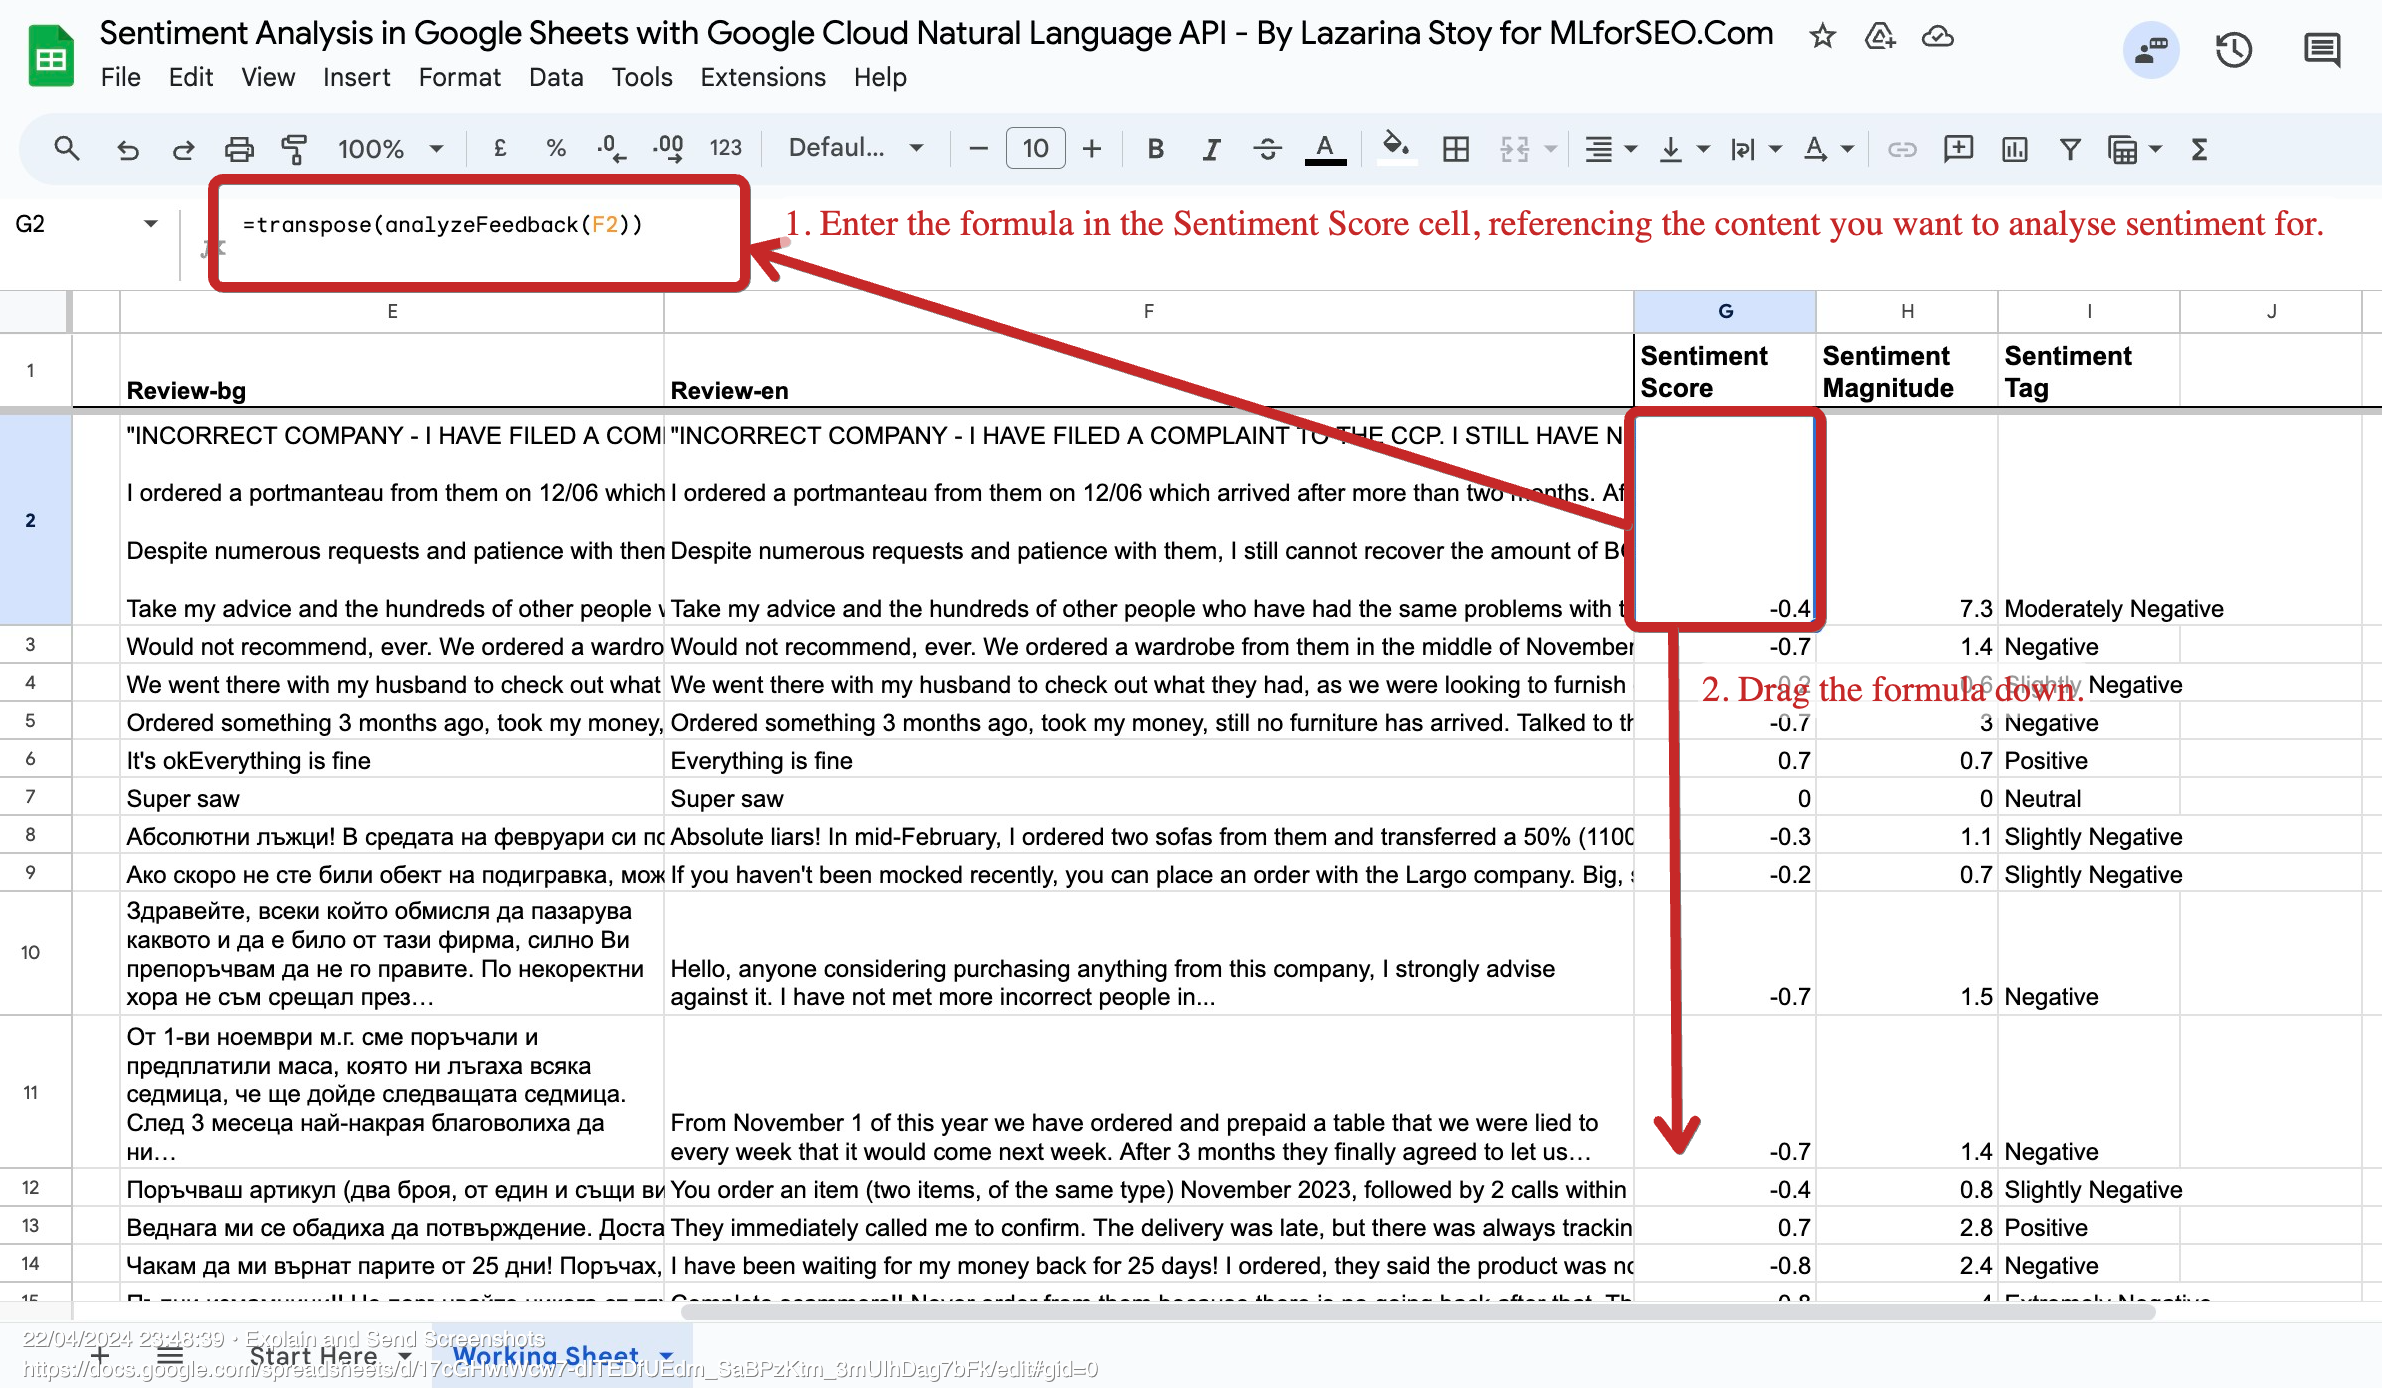Image resolution: width=2382 pixels, height=1388 pixels.
Task: Open the Data menu
Action: click(x=556, y=77)
